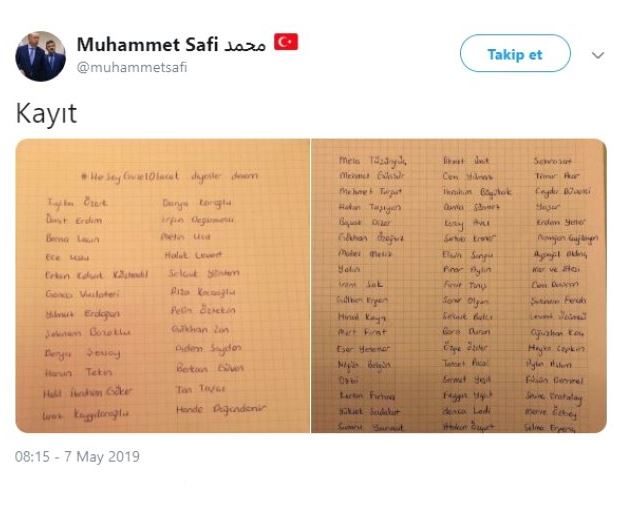Click the tweet text Kayıt
Screen dimensions: 640x508
[x=46, y=114]
